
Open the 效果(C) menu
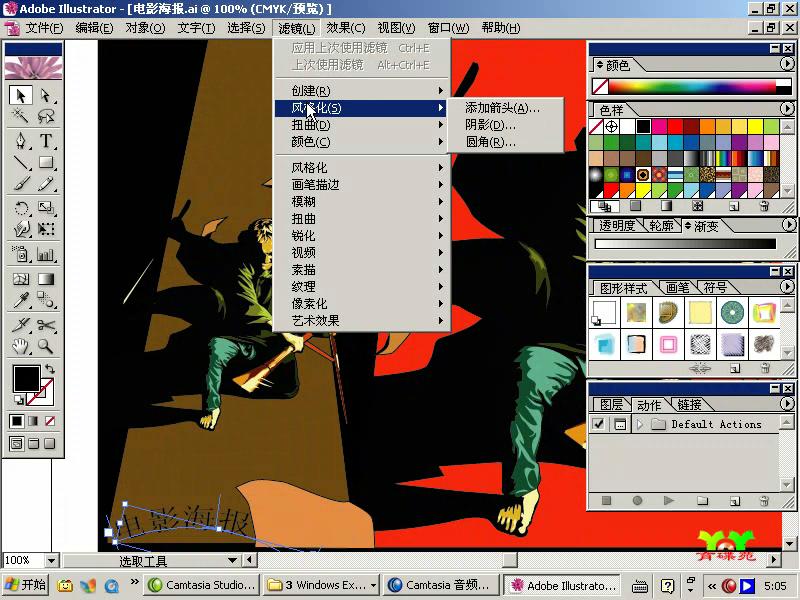(x=345, y=28)
